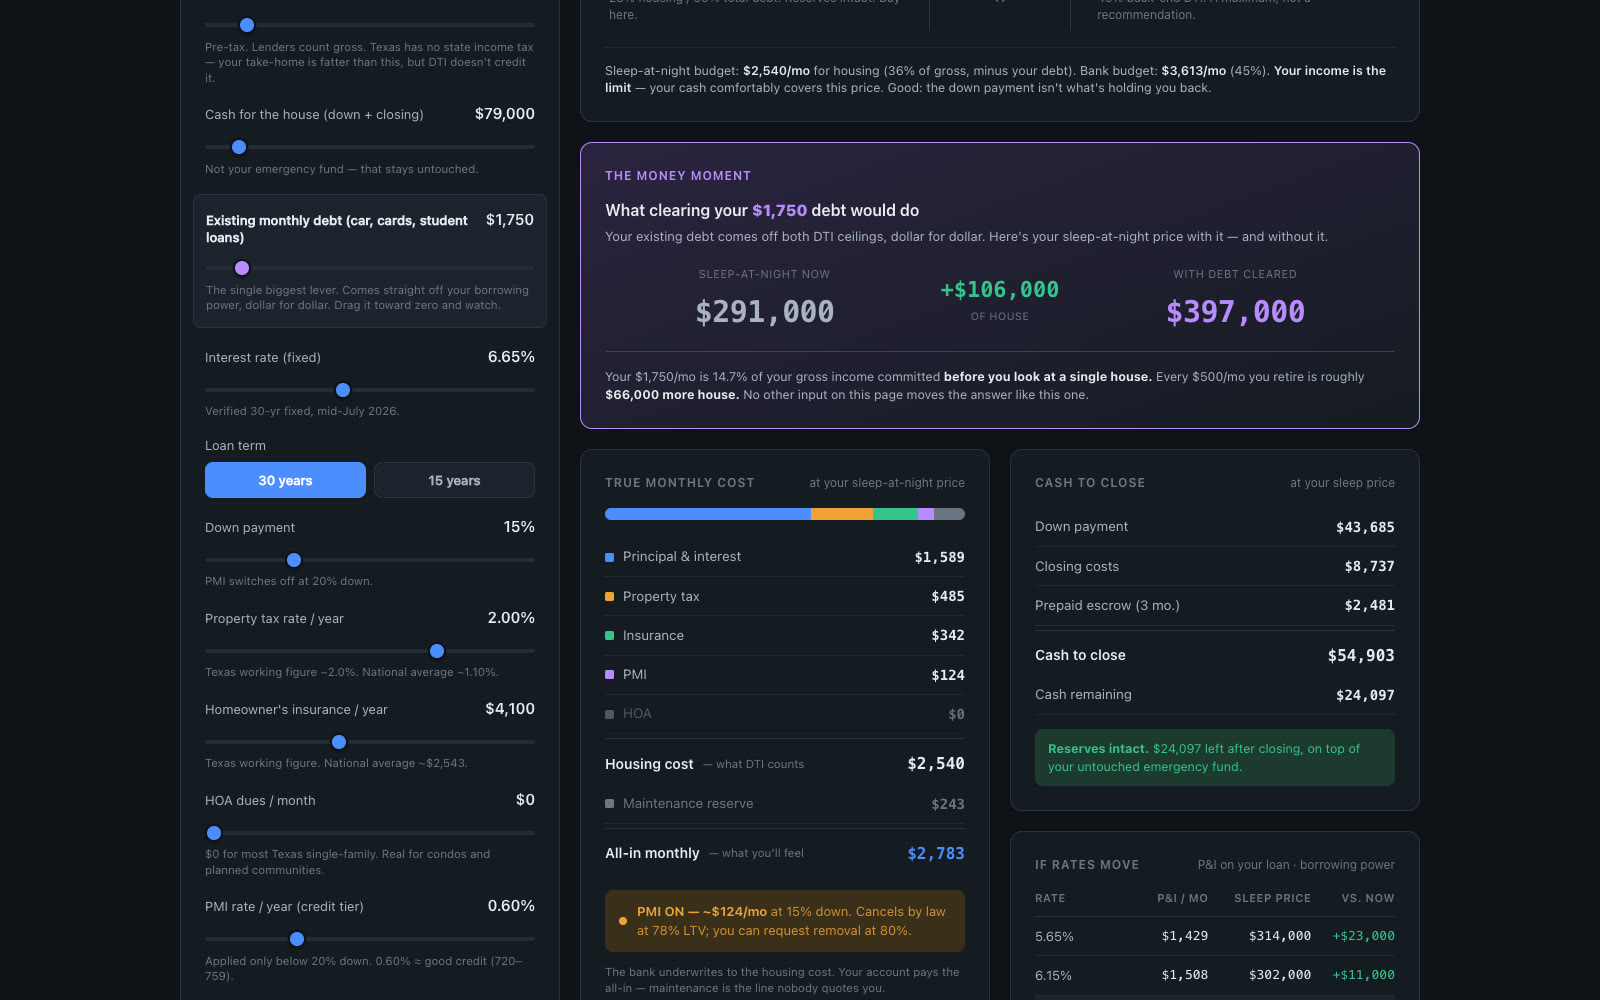Click the 6.65% interest rate value

click(511, 357)
